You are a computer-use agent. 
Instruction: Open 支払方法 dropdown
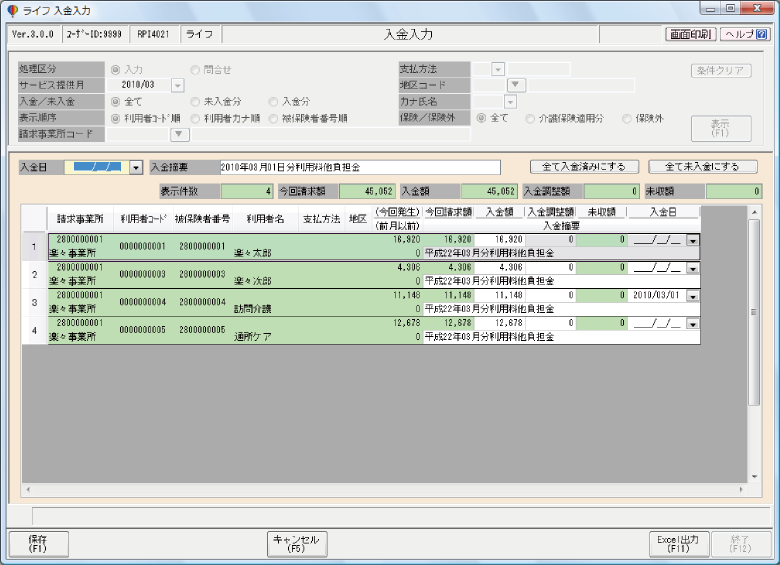[x=498, y=69]
